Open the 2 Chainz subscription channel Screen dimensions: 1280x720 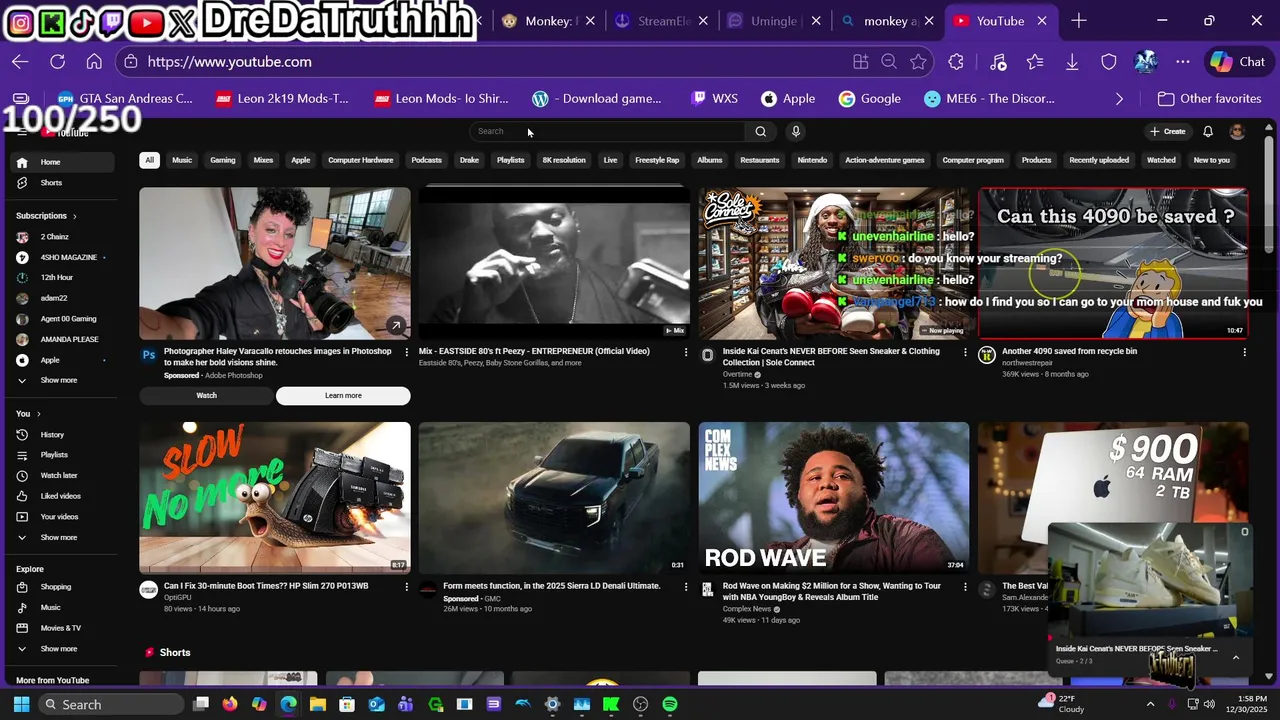62,237
